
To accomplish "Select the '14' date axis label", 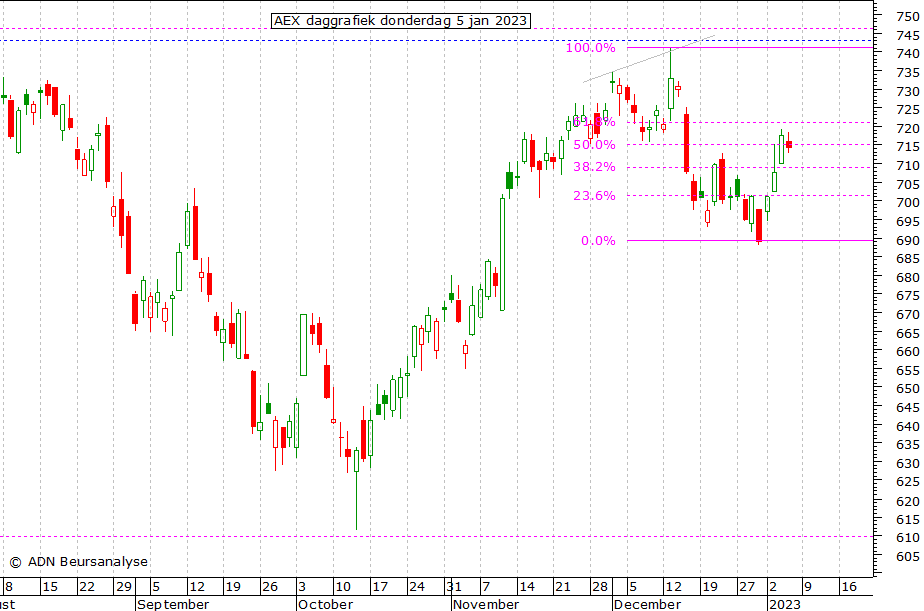I will click(x=527, y=587).
